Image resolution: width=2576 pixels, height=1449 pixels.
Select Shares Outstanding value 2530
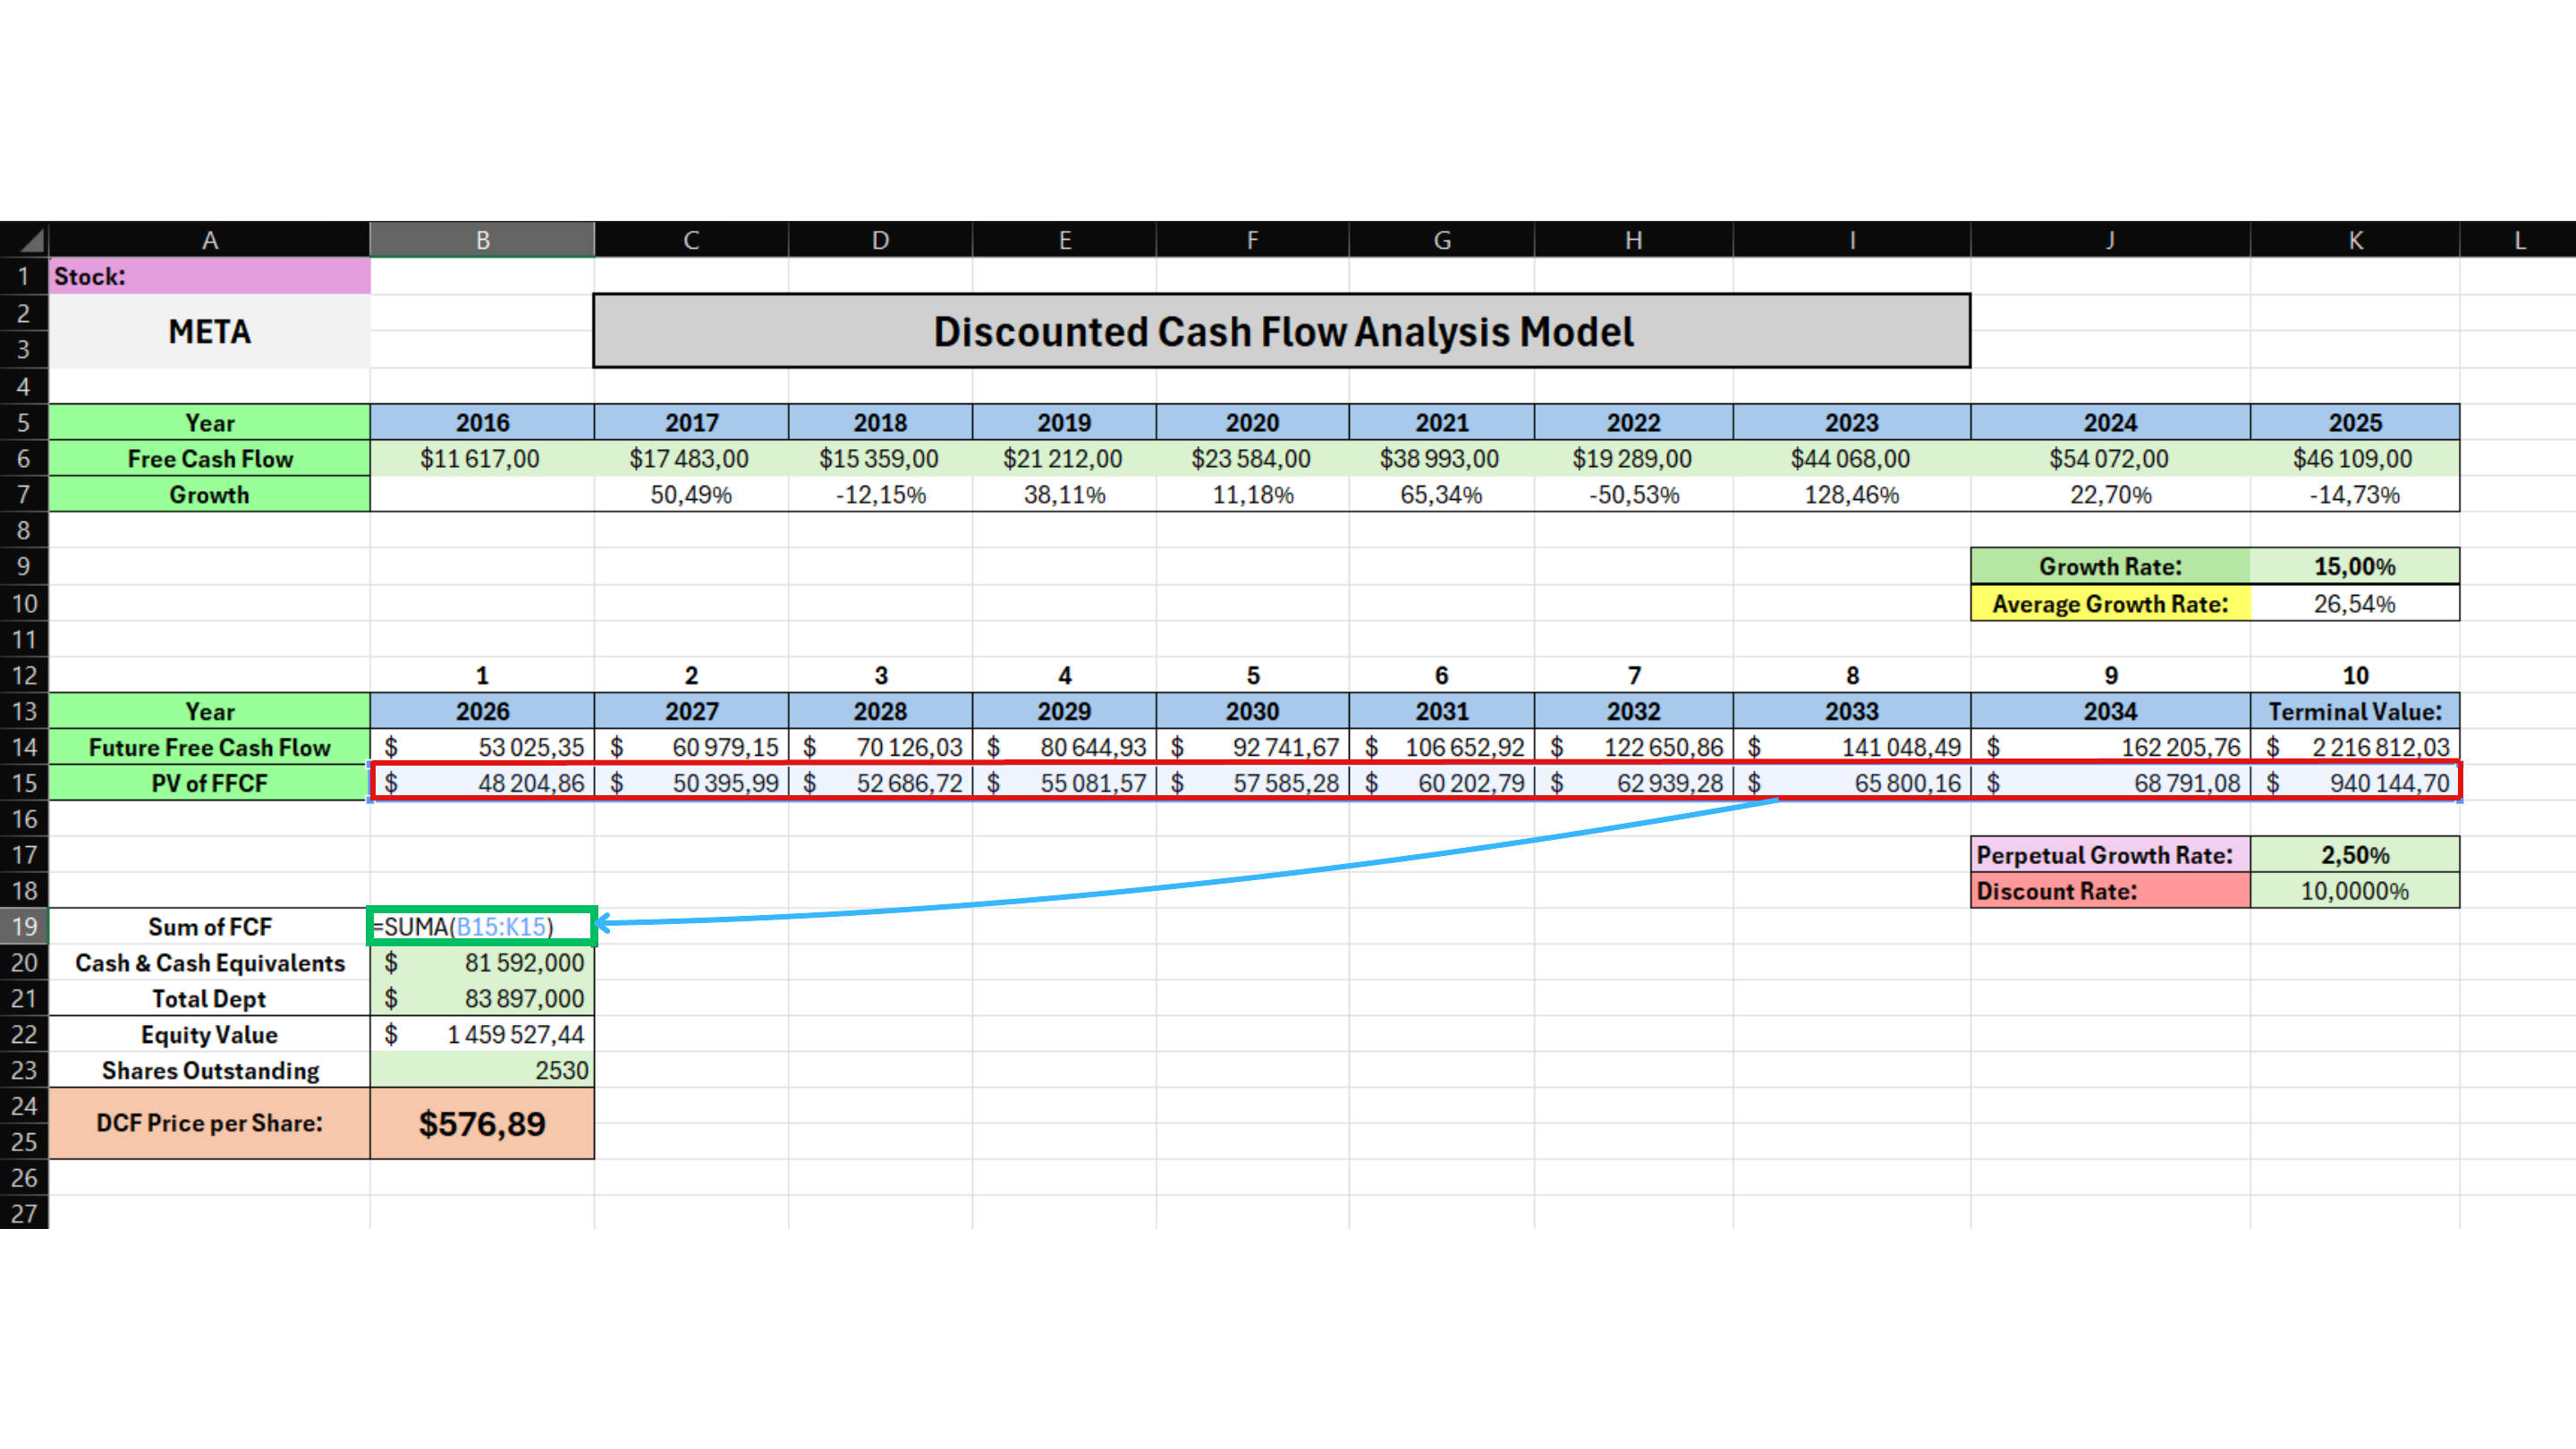point(482,1070)
